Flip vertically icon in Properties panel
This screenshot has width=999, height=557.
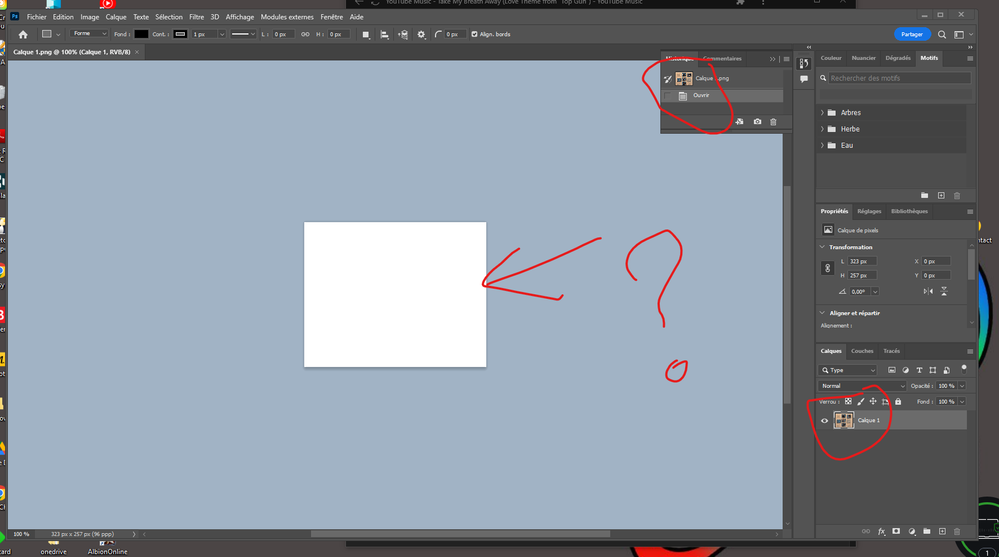tap(944, 291)
